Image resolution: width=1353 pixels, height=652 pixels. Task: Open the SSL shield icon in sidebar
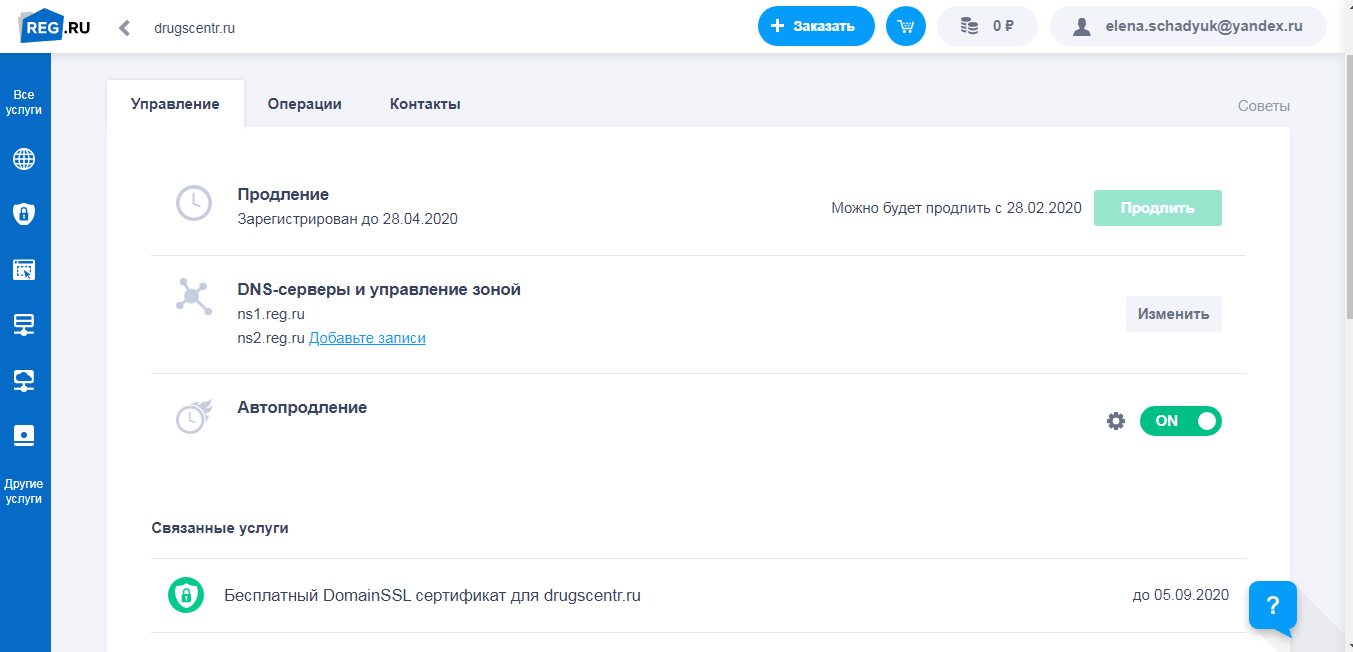coord(24,213)
